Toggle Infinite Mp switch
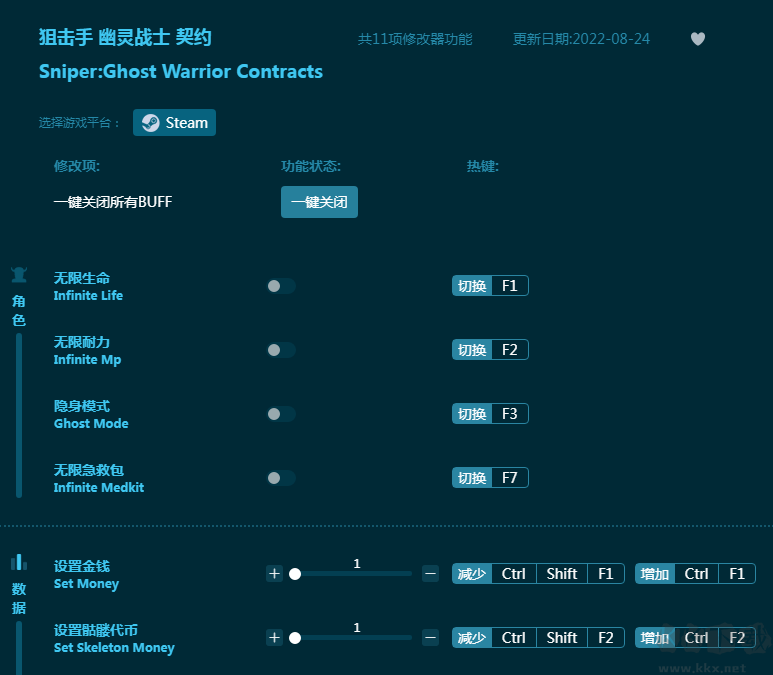This screenshot has height=675, width=773. point(281,350)
